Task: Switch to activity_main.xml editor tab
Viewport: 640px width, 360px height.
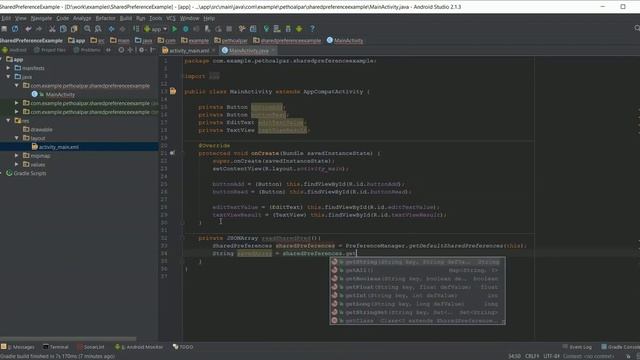Action: coord(189,51)
